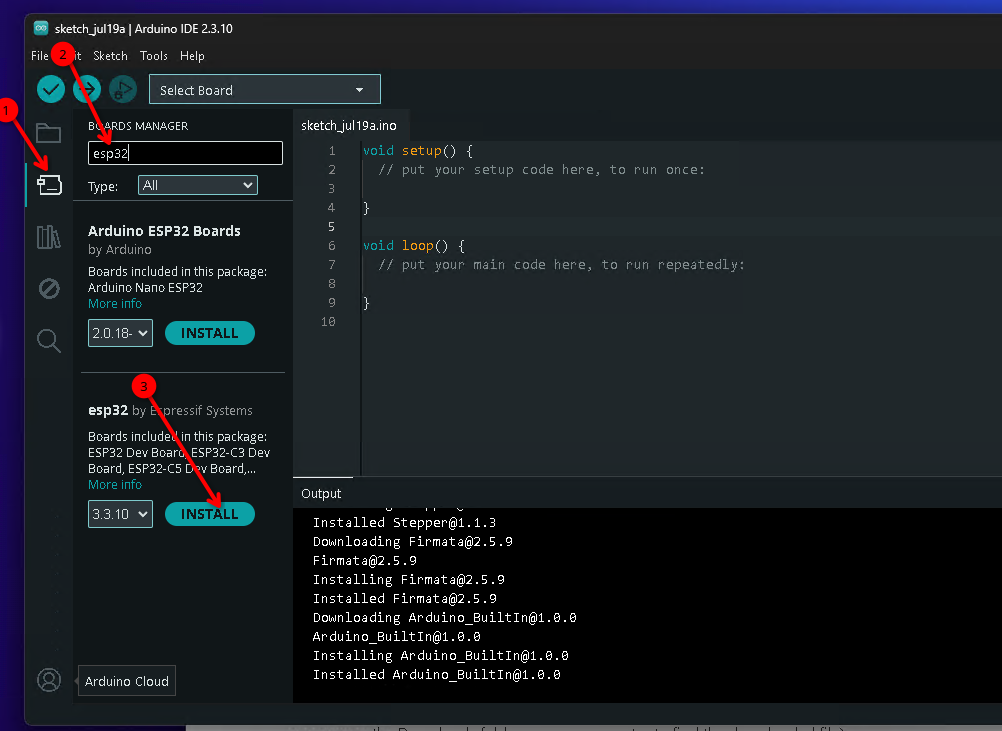This screenshot has width=1002, height=731.
Task: Open the Type filter dropdown set to All
Action: (197, 185)
